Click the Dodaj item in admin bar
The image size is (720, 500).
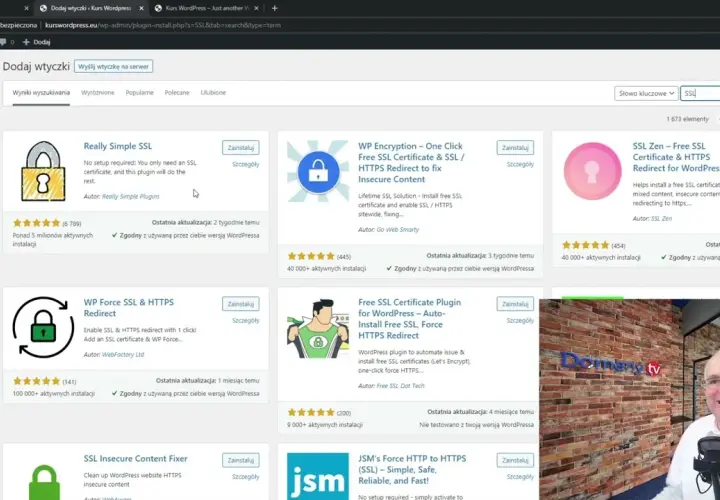[36, 42]
